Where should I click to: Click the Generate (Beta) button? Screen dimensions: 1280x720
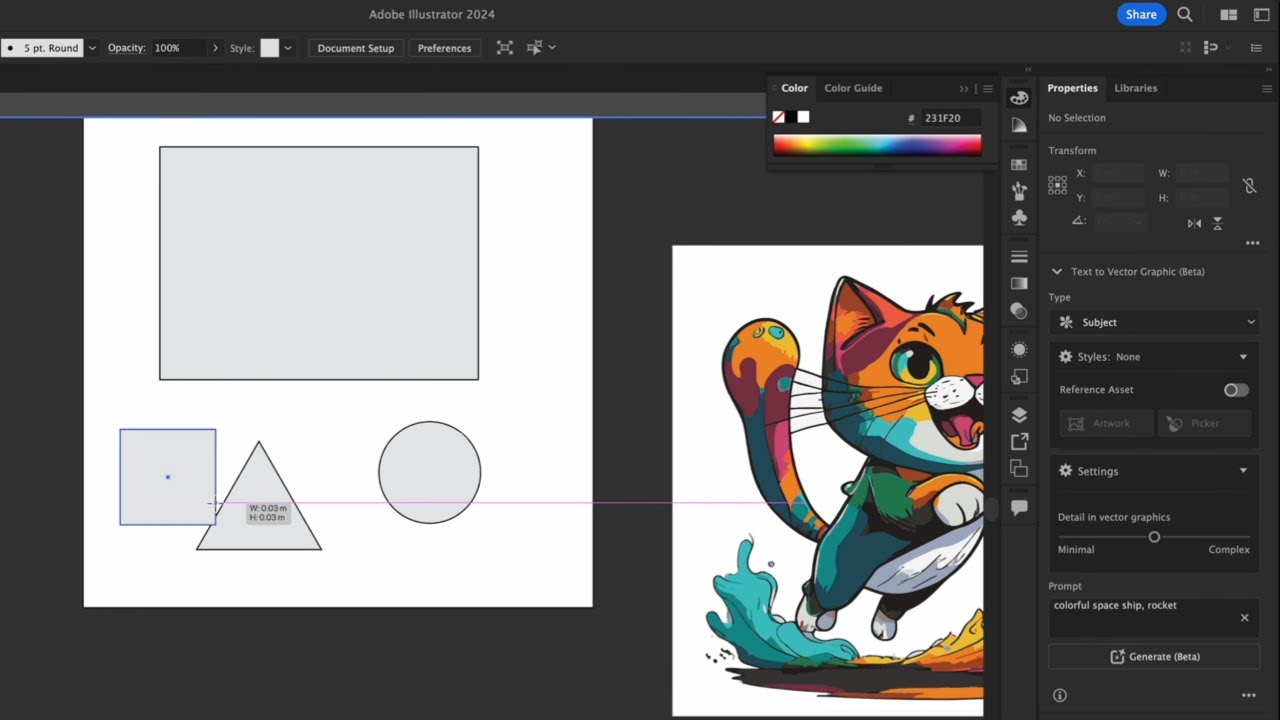click(1154, 657)
